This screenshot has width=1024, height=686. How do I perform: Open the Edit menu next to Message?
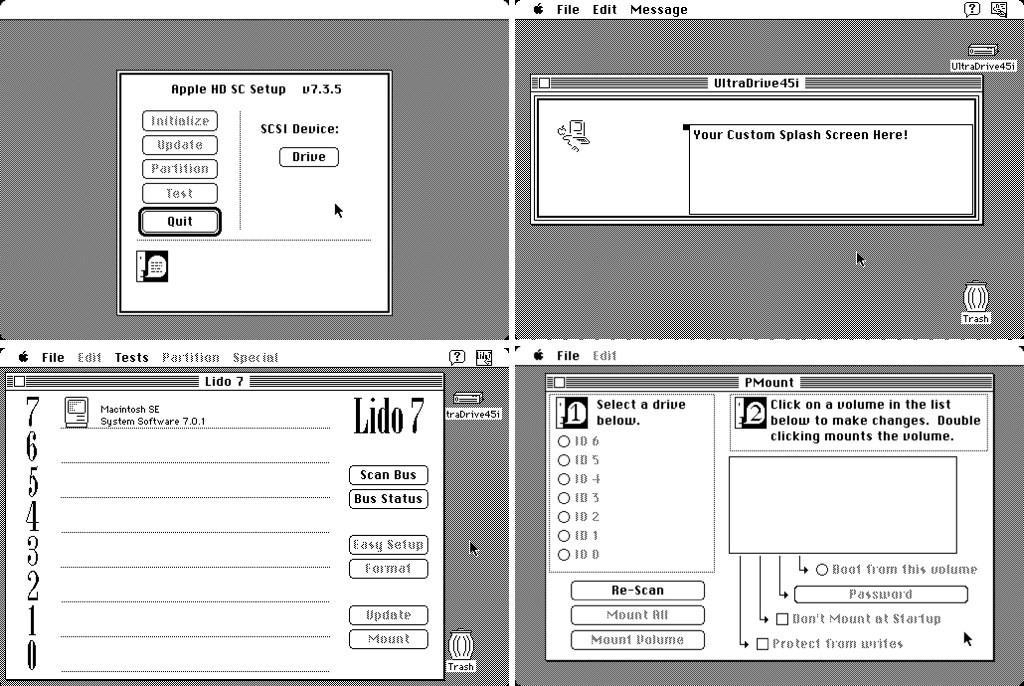point(604,9)
